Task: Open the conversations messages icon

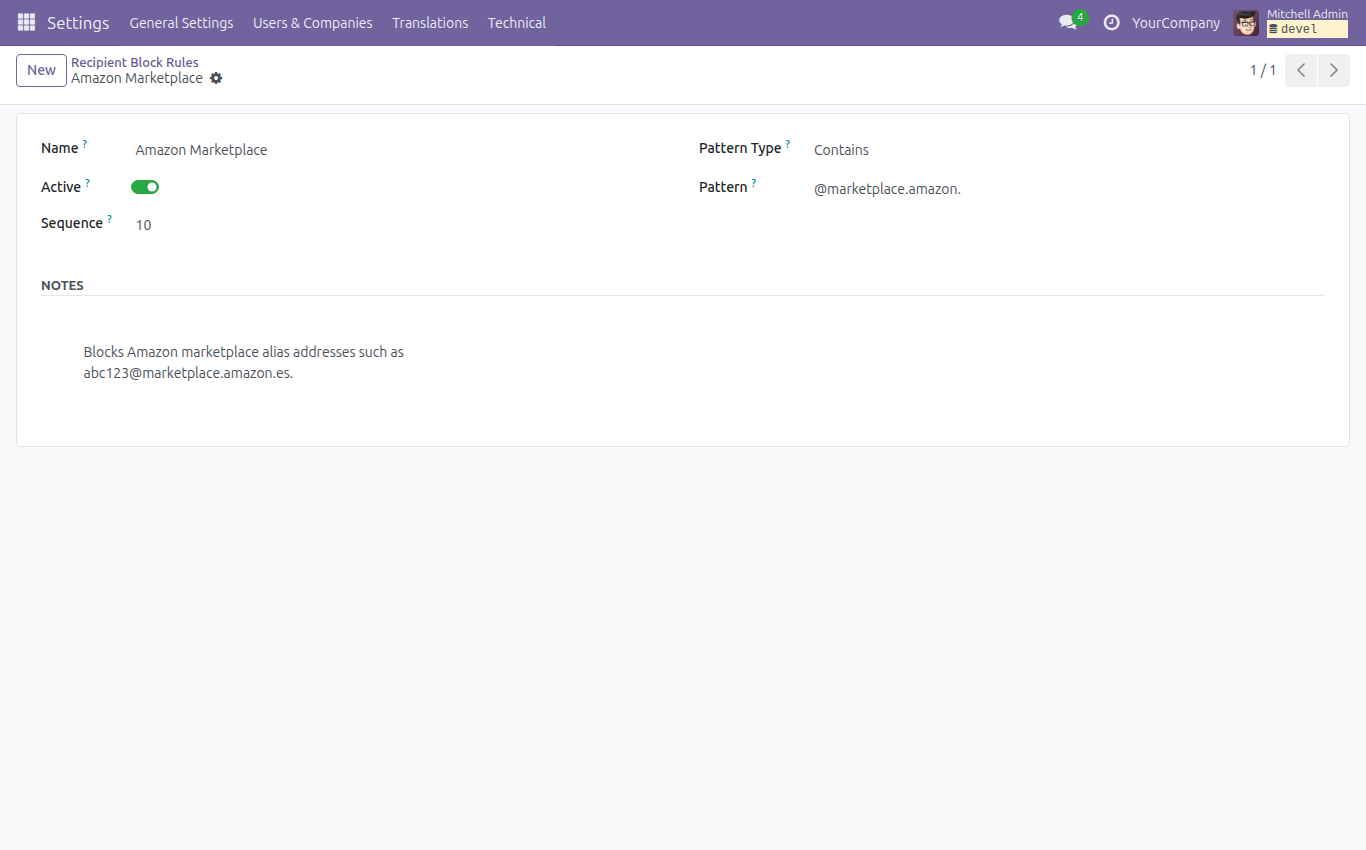Action: (x=1068, y=22)
